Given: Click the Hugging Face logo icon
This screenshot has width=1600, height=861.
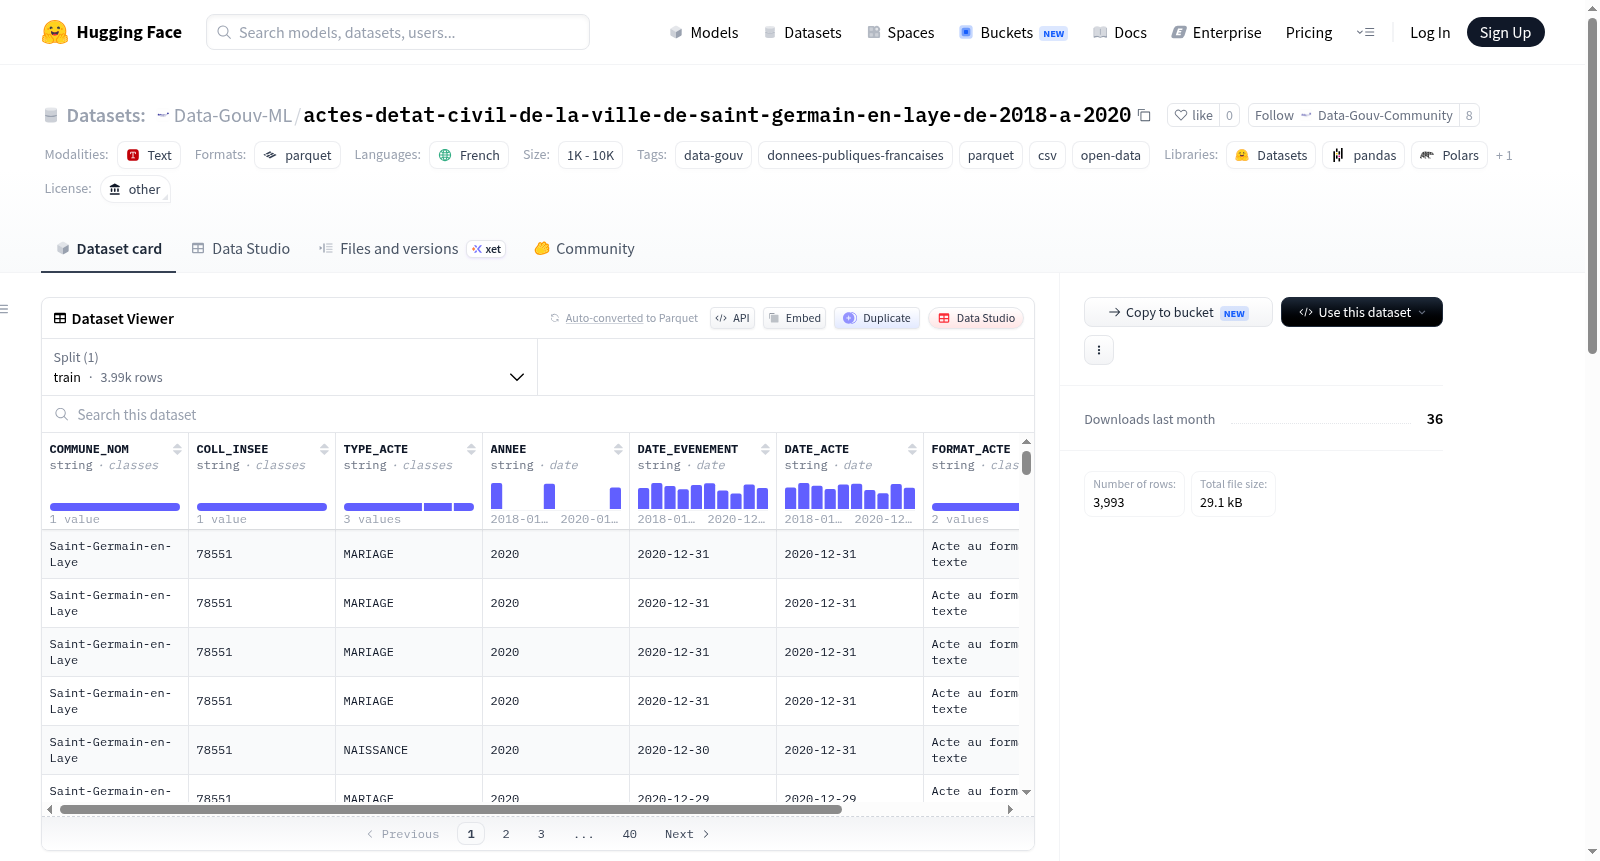Looking at the screenshot, I should pyautogui.click(x=55, y=32).
